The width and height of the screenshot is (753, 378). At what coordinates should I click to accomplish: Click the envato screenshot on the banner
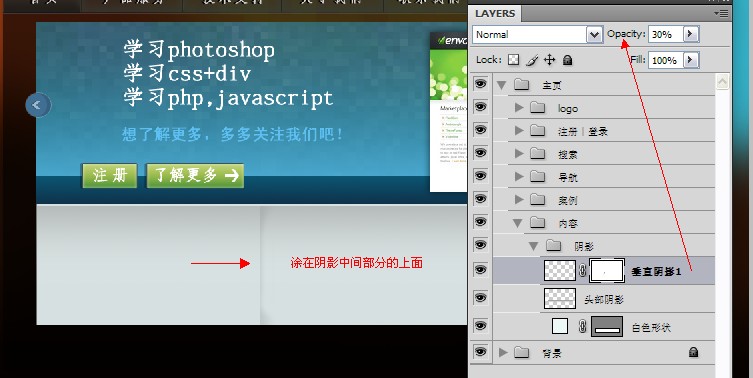tap(449, 112)
